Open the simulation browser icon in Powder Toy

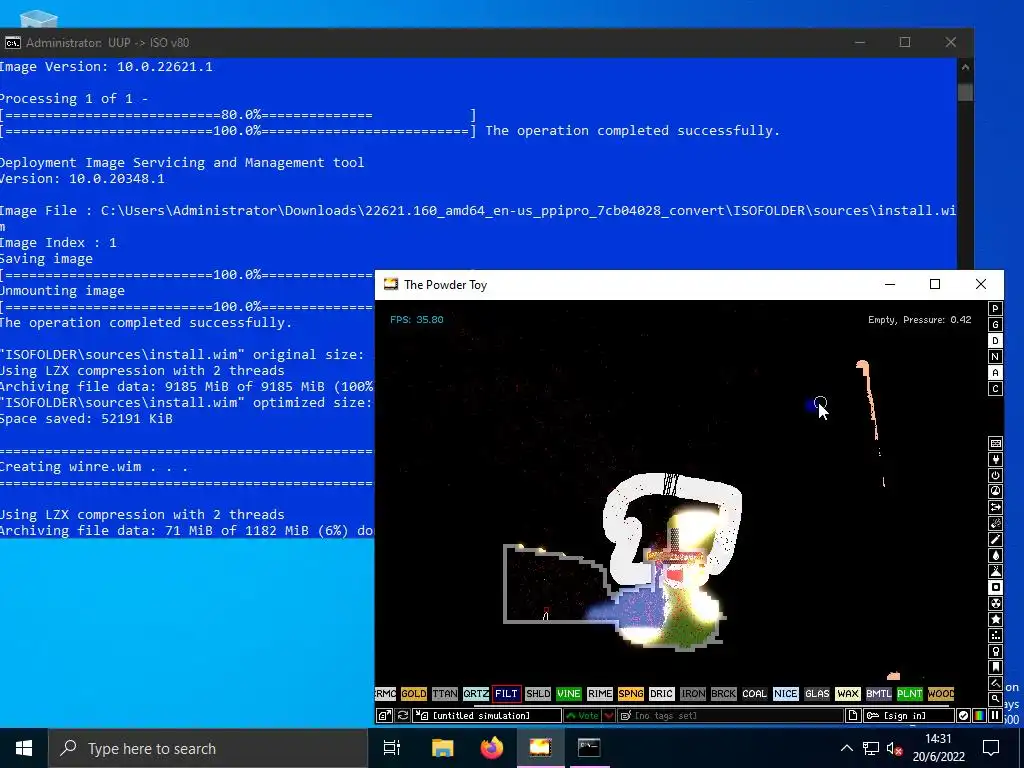[x=385, y=716]
